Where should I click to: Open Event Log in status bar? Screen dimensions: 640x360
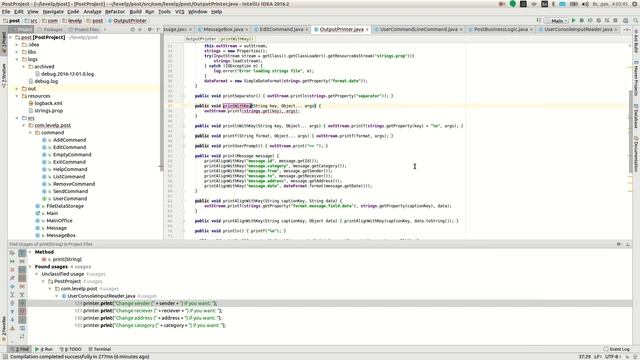click(617, 349)
